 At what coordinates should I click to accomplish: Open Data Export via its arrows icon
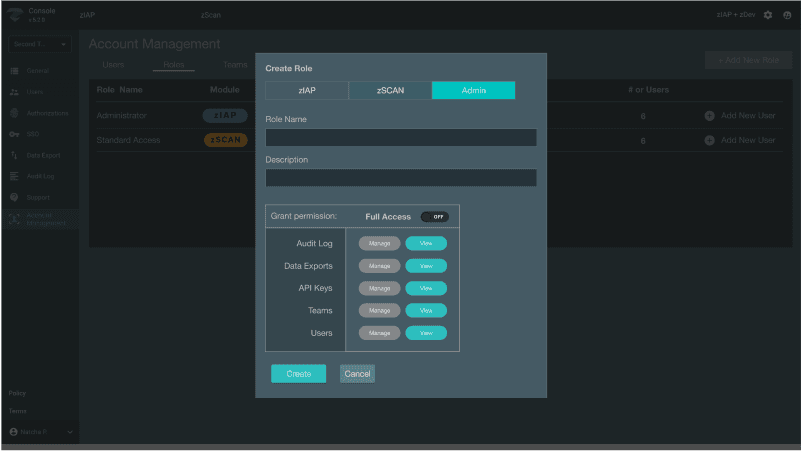pyautogui.click(x=14, y=155)
